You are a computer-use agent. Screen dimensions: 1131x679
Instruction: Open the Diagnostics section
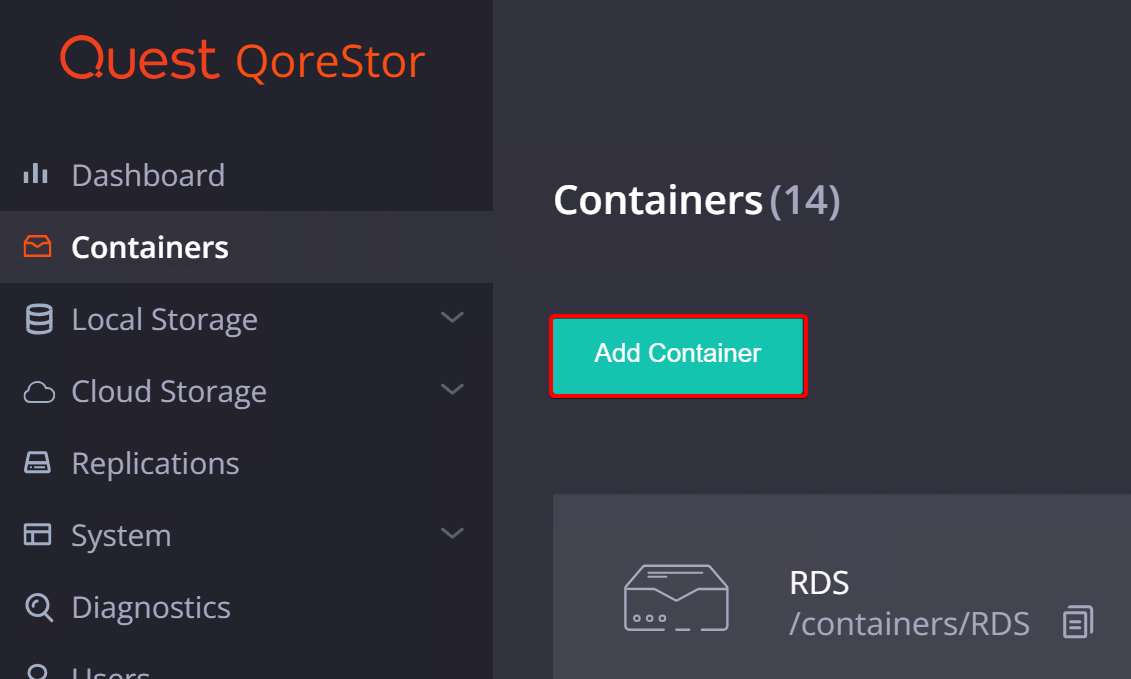click(x=151, y=608)
